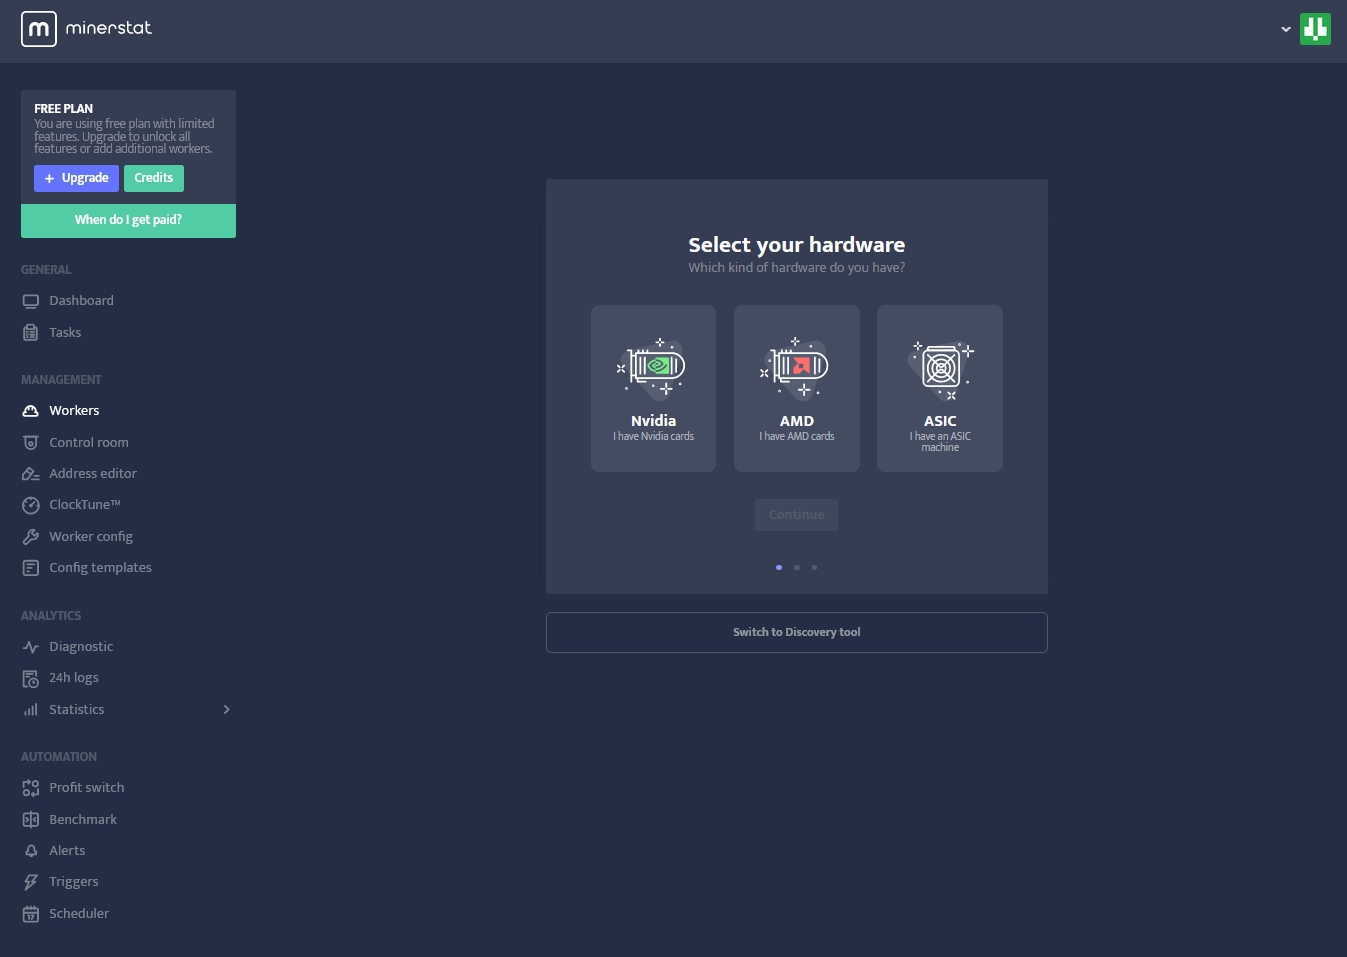The height and width of the screenshot is (957, 1347).
Task: Expand the account dropdown arrow
Action: (x=1286, y=29)
